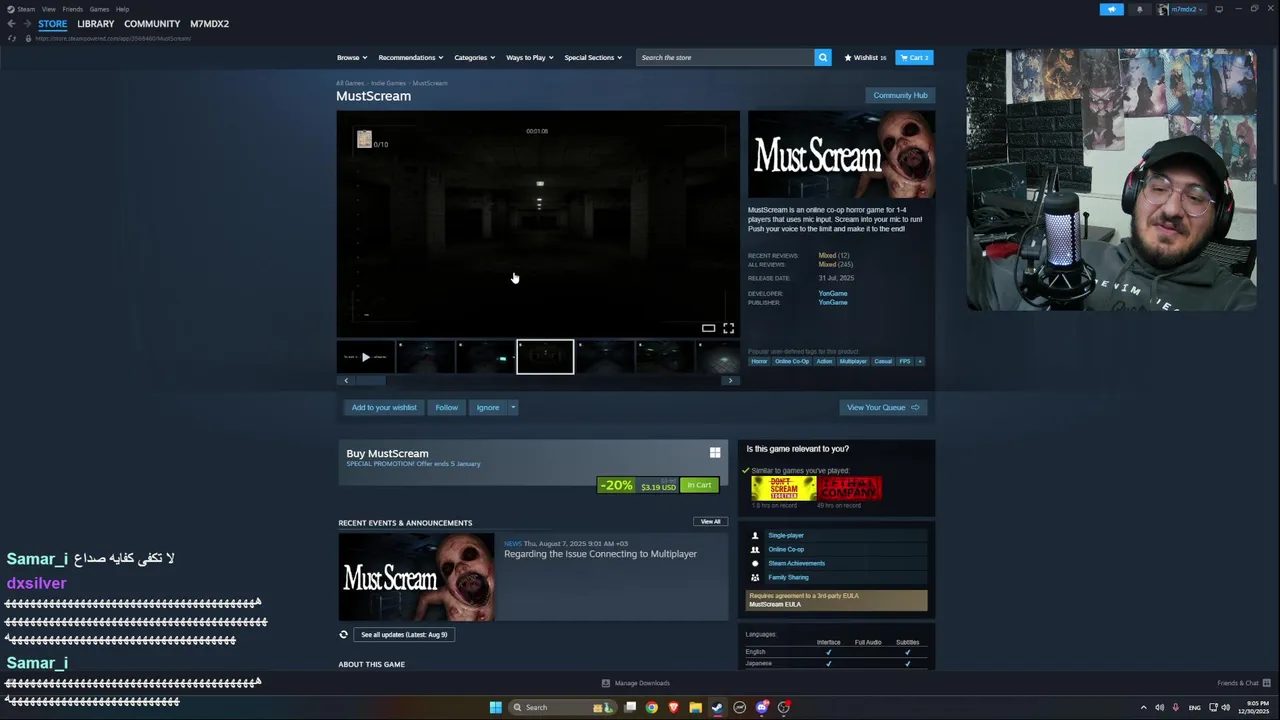The width and height of the screenshot is (1280, 720).
Task: Open the View menu
Action: tap(48, 9)
